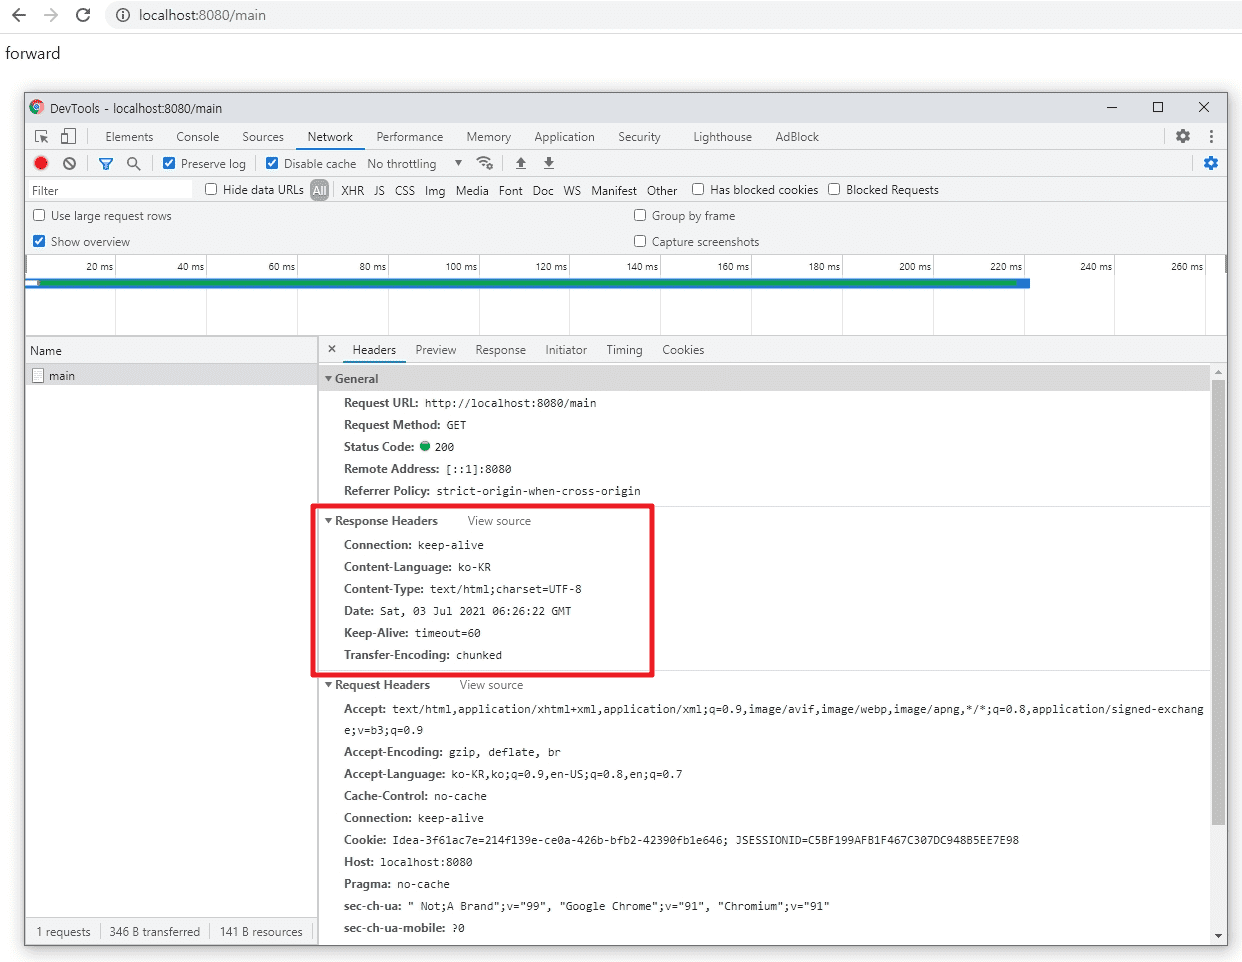Viewport: 1242px width, 962px height.
Task: Toggle the Disable cache checkbox
Action: (272, 163)
